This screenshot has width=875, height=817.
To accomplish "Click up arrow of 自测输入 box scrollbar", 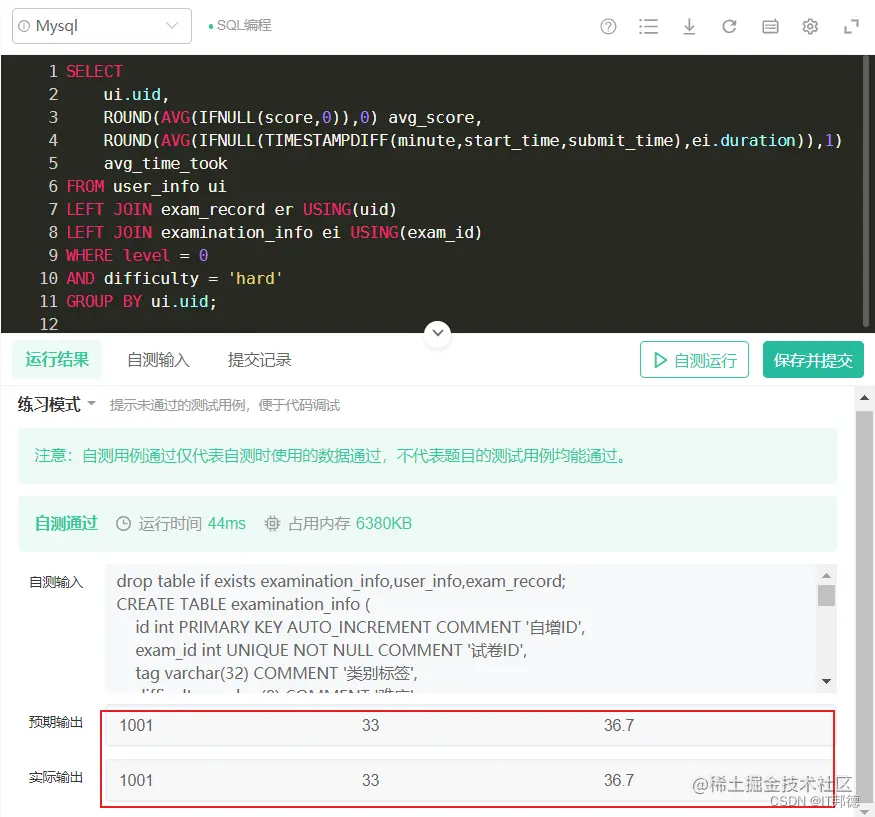I will [826, 575].
